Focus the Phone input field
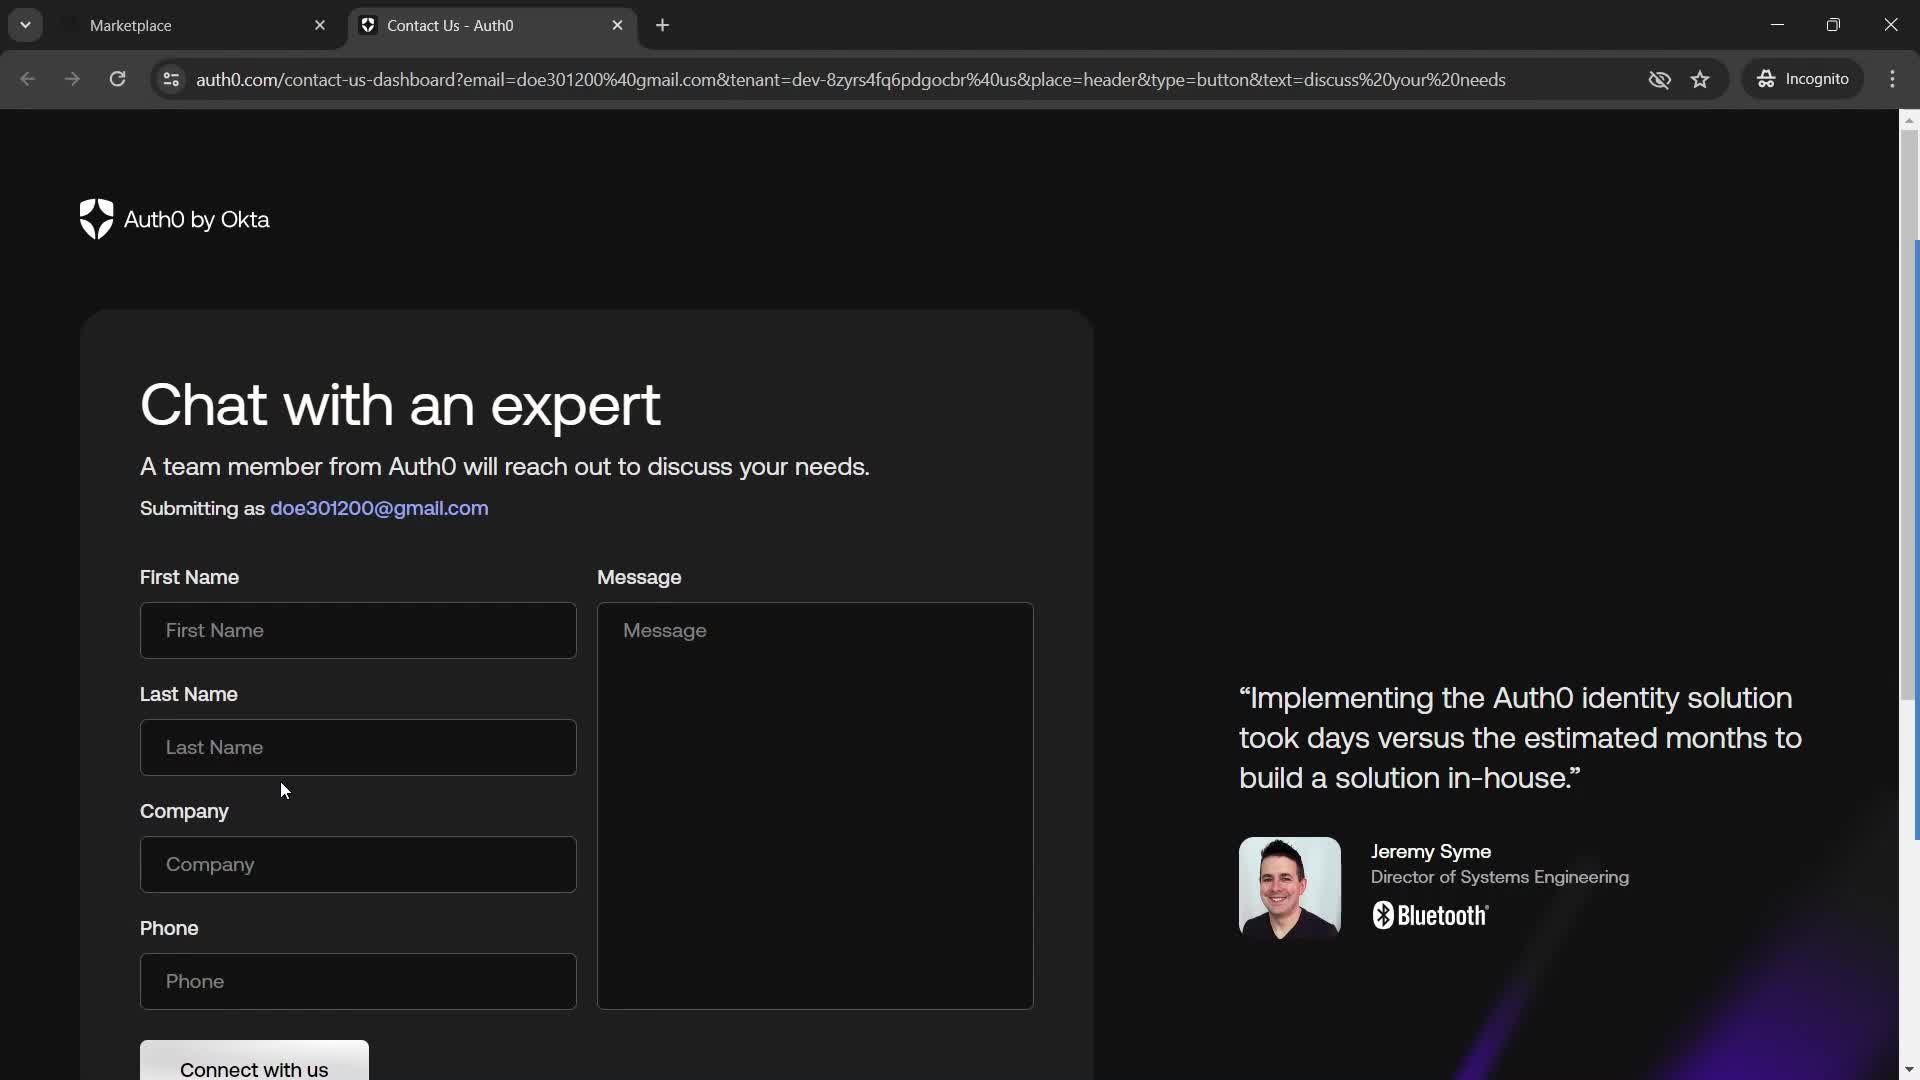Viewport: 1920px width, 1080px height. click(358, 981)
